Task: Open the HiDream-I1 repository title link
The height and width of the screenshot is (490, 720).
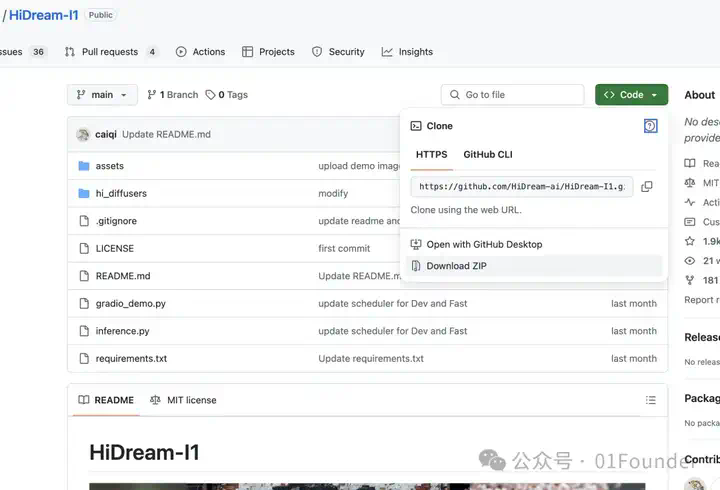Action: [x=44, y=15]
